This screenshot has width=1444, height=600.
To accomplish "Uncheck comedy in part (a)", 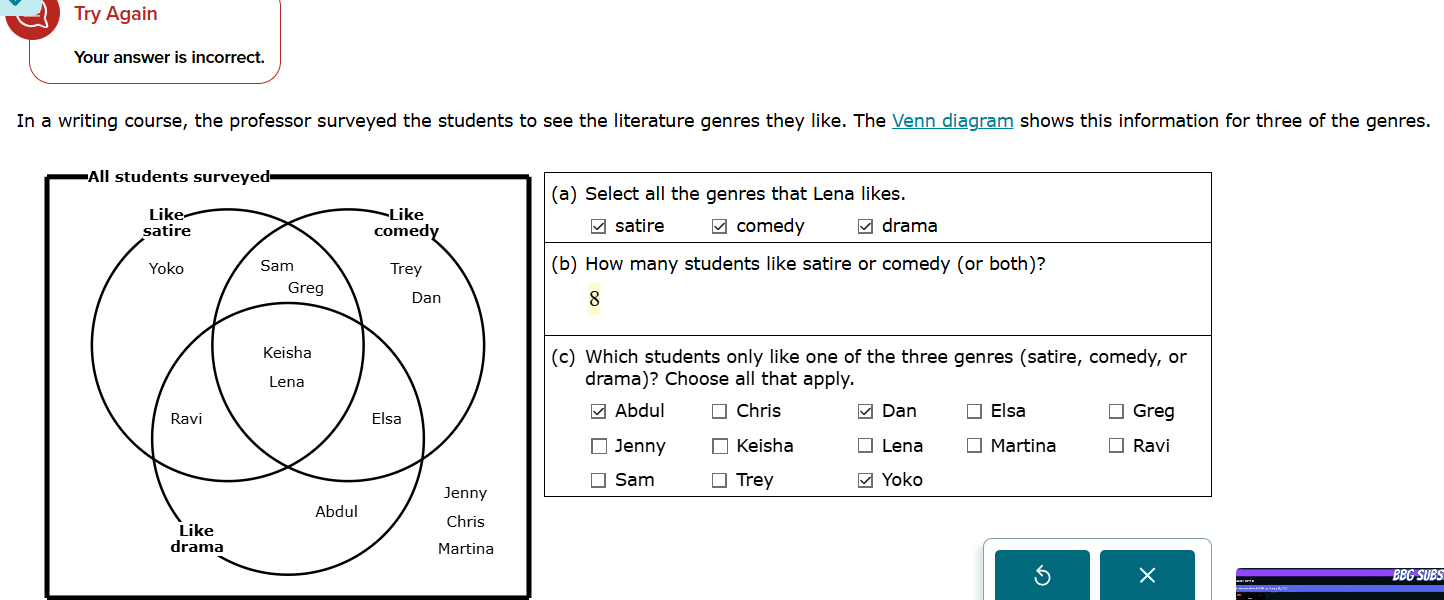I will pos(719,225).
